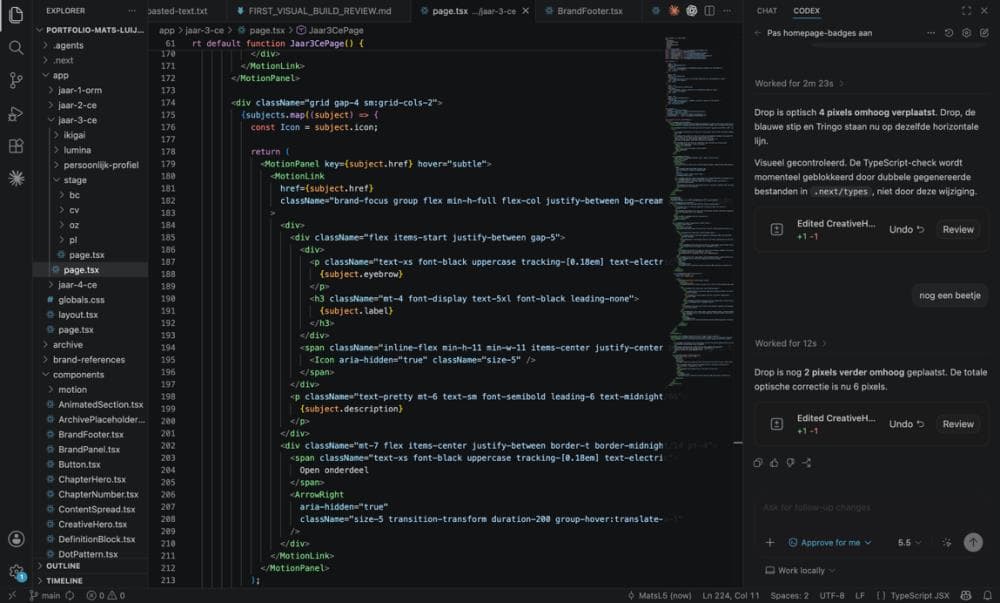
Task: Close the page.tsx editor tab
Action: point(526,11)
